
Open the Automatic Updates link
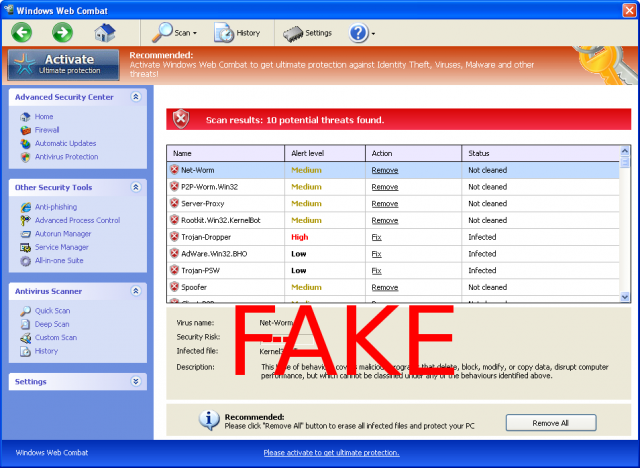[x=65, y=143]
